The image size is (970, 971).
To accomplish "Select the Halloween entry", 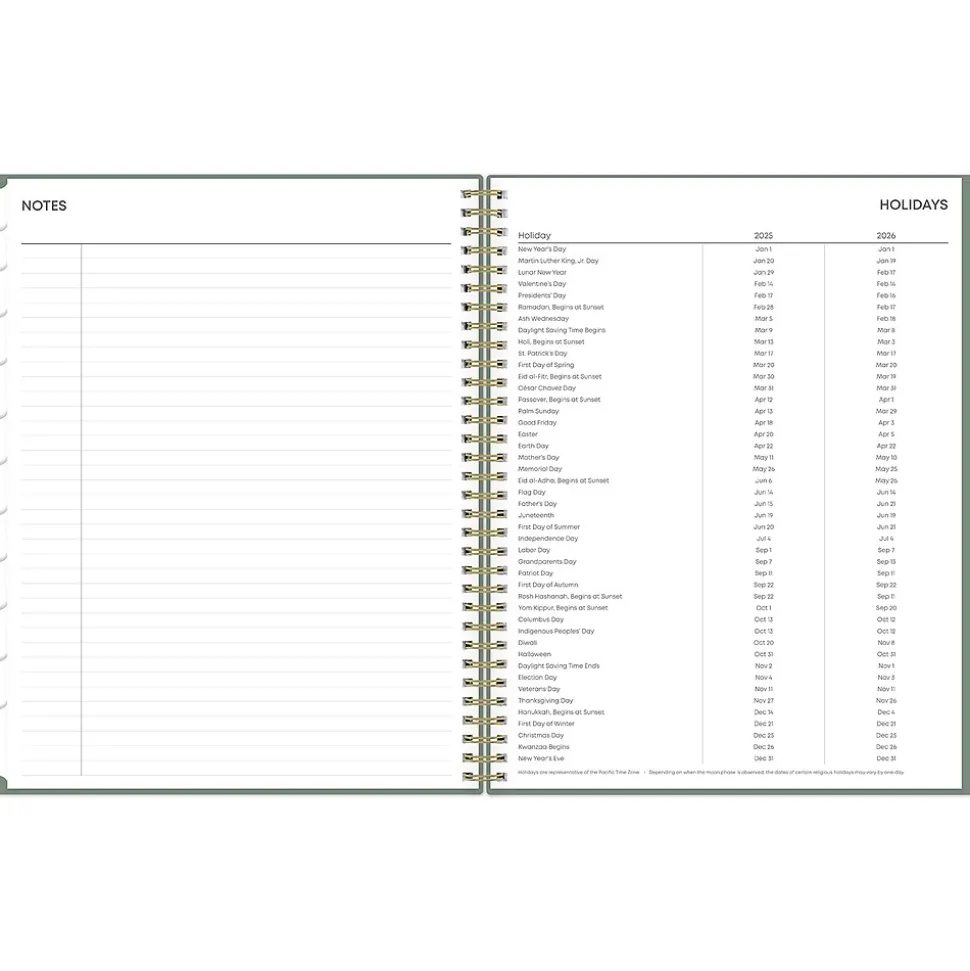I will (x=534, y=654).
